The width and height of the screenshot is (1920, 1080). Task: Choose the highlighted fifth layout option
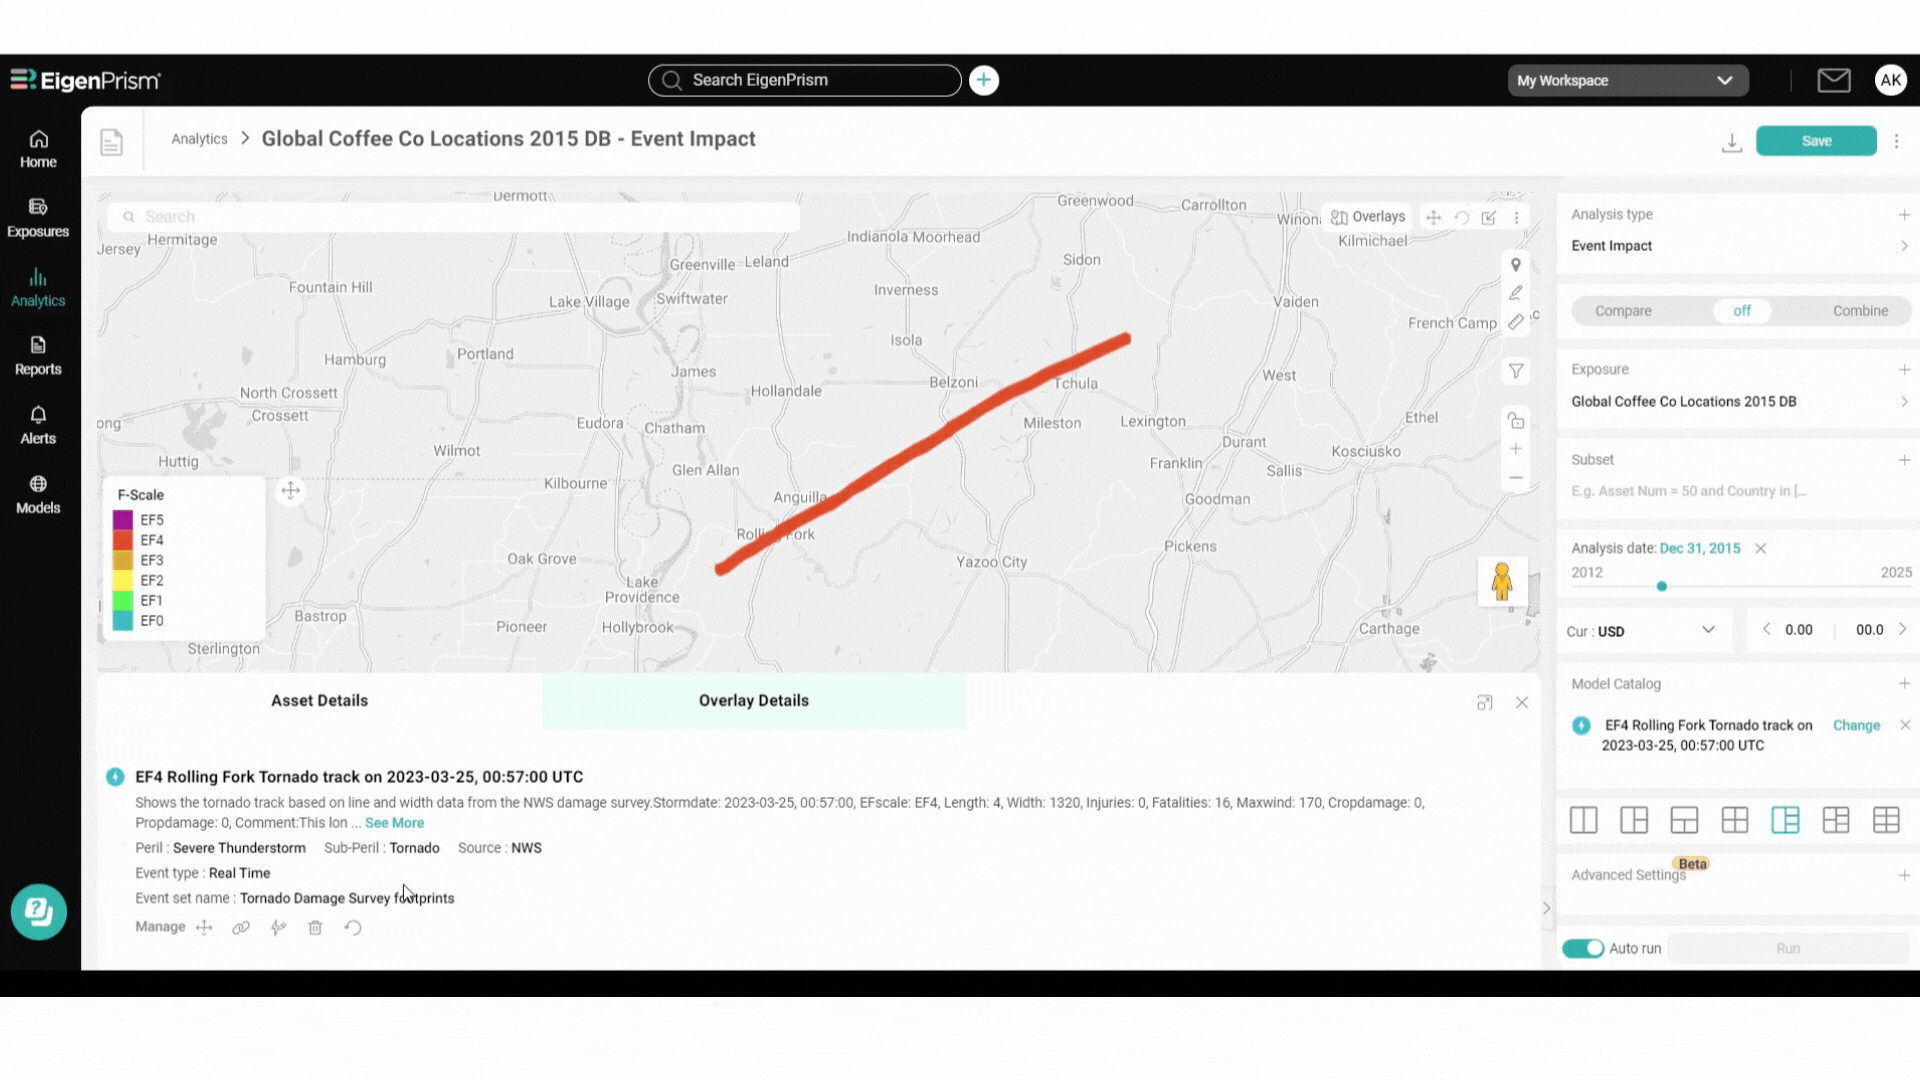pyautogui.click(x=1785, y=820)
